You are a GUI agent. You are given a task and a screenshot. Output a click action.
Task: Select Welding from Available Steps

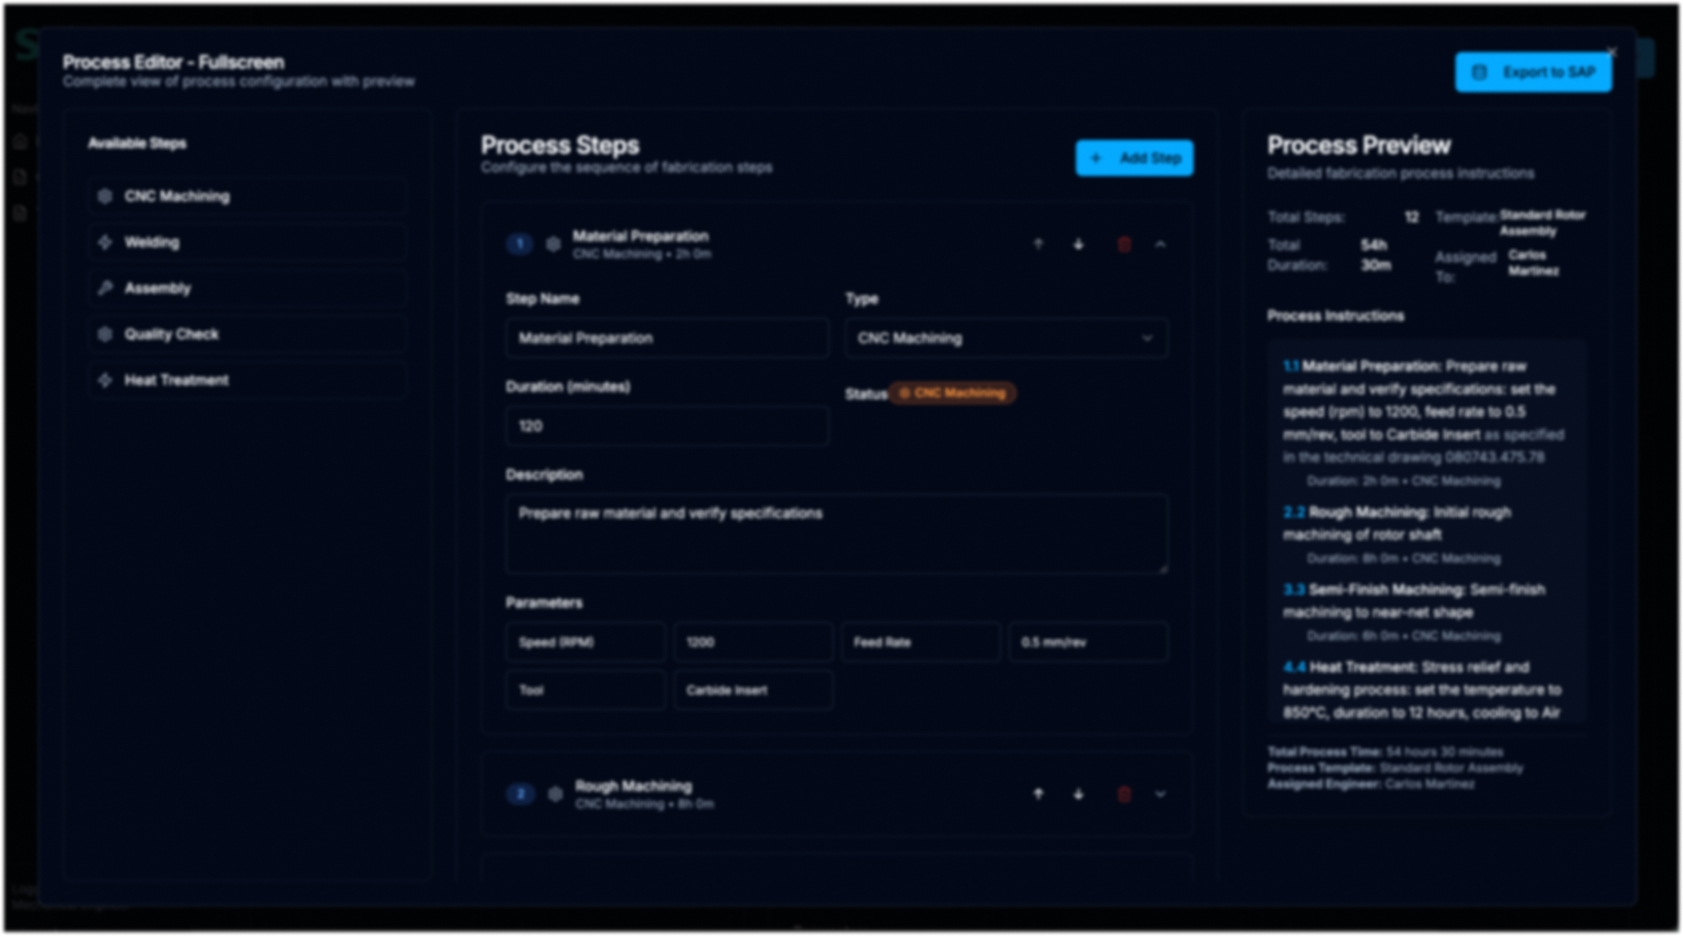(x=247, y=242)
